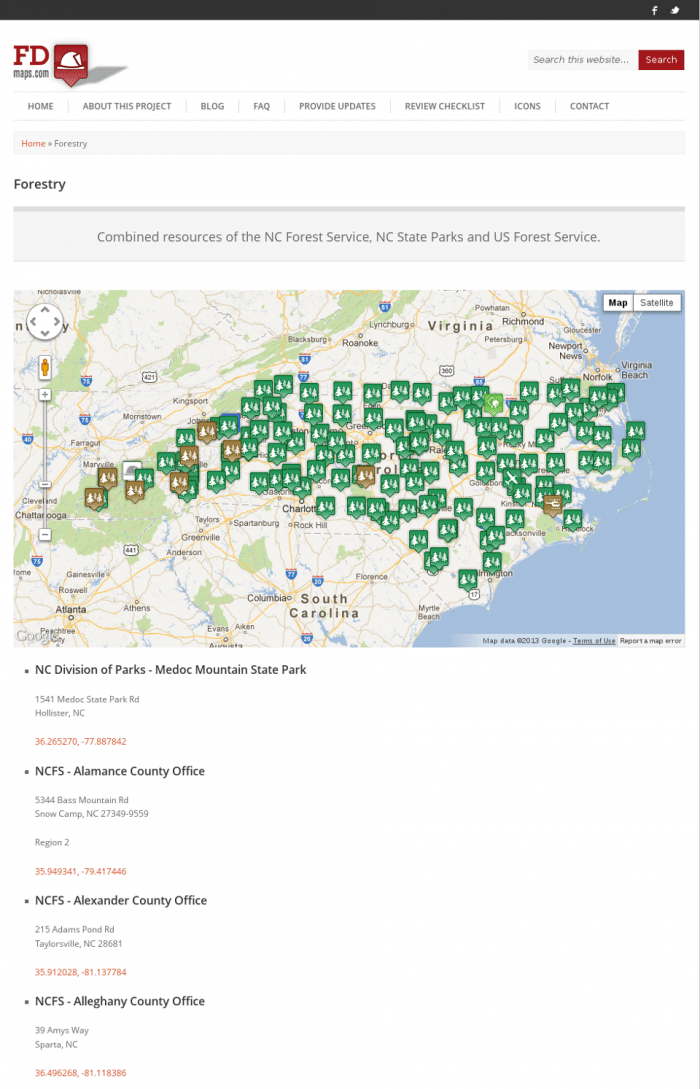Open the Twitter bird icon in top bar
This screenshot has height=1089, width=700.
[674, 10]
